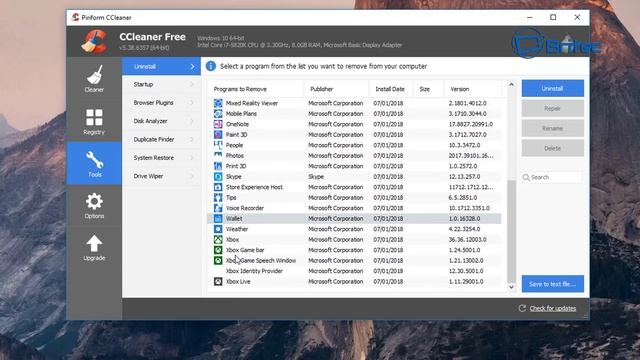Open the Options gear section
This screenshot has width=640, height=360.
tap(94, 205)
